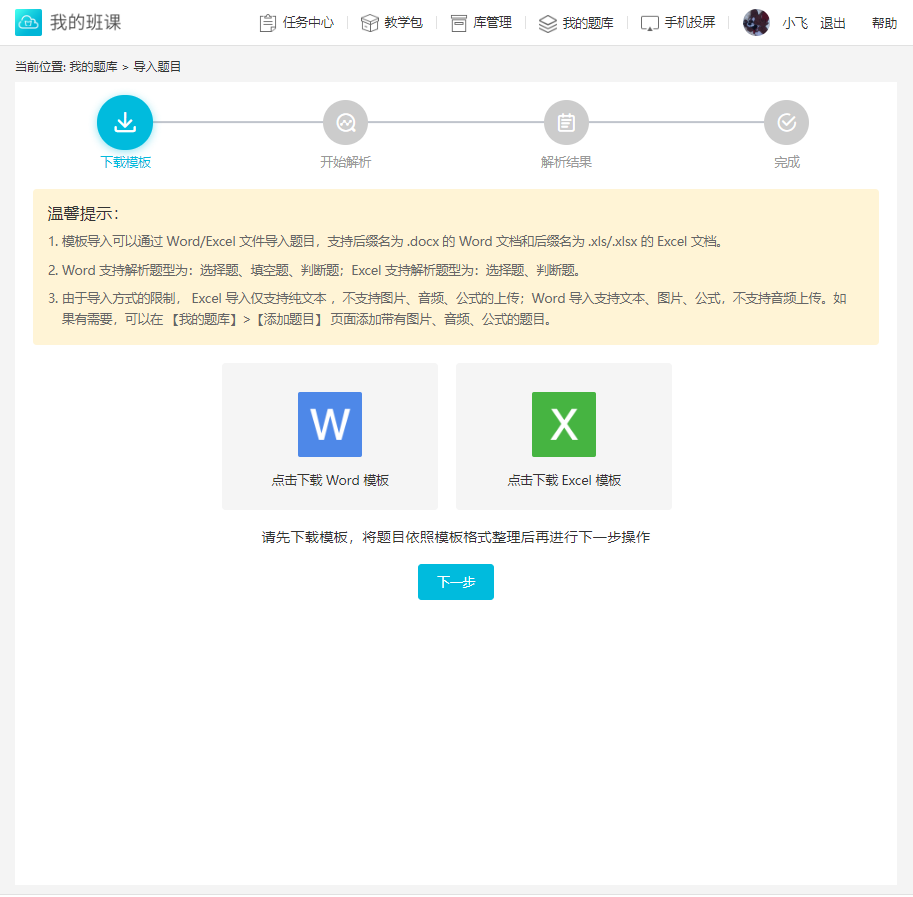This screenshot has height=897, width=913.
Task: Click the 教学包 box icon
Action: 370,23
